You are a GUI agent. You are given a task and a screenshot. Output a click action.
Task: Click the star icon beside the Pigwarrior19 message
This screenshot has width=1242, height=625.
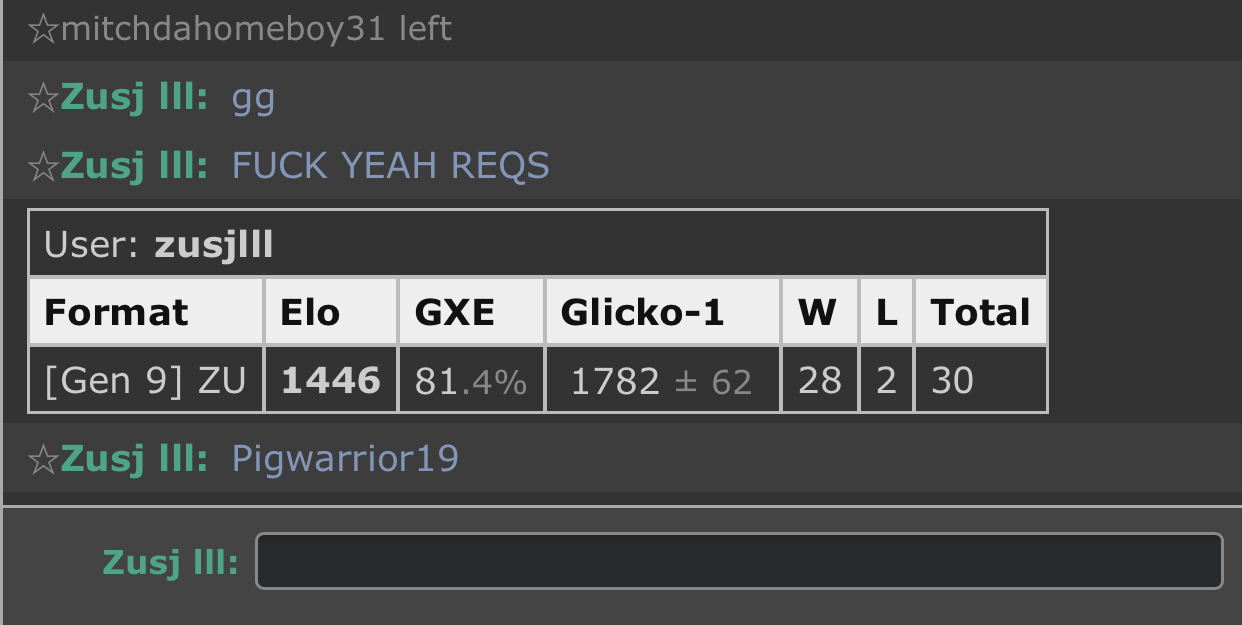tap(43, 459)
